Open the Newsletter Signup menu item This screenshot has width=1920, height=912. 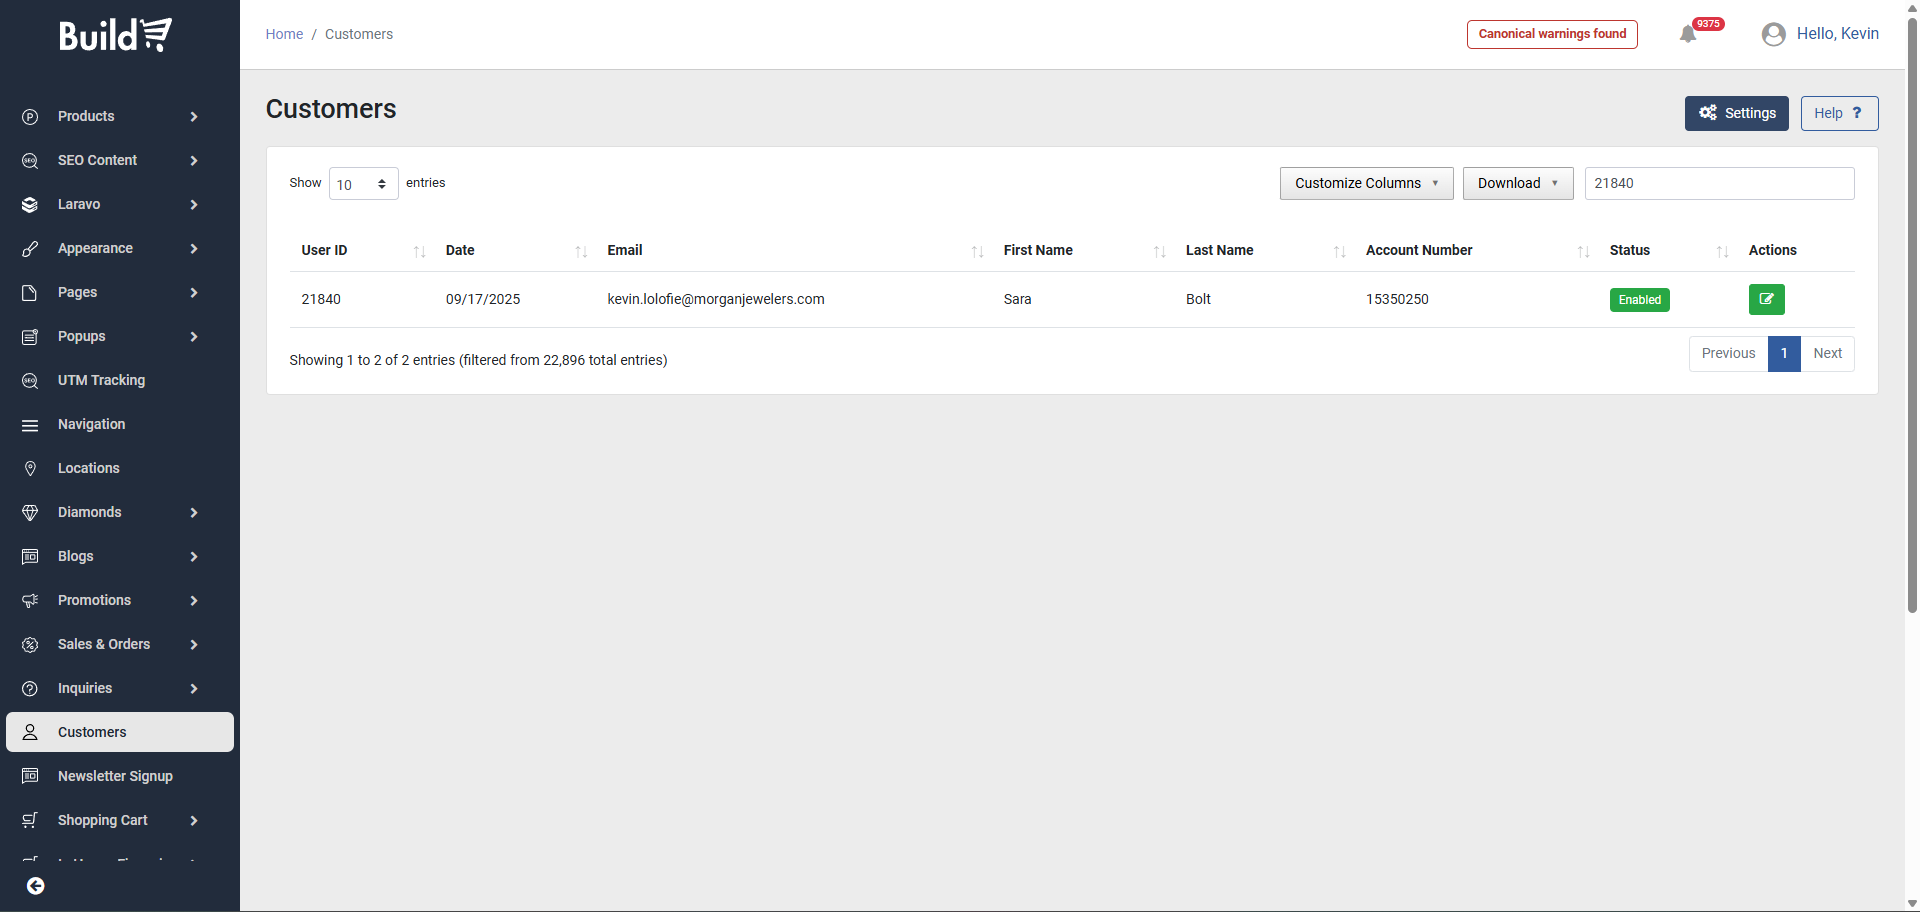(x=120, y=776)
